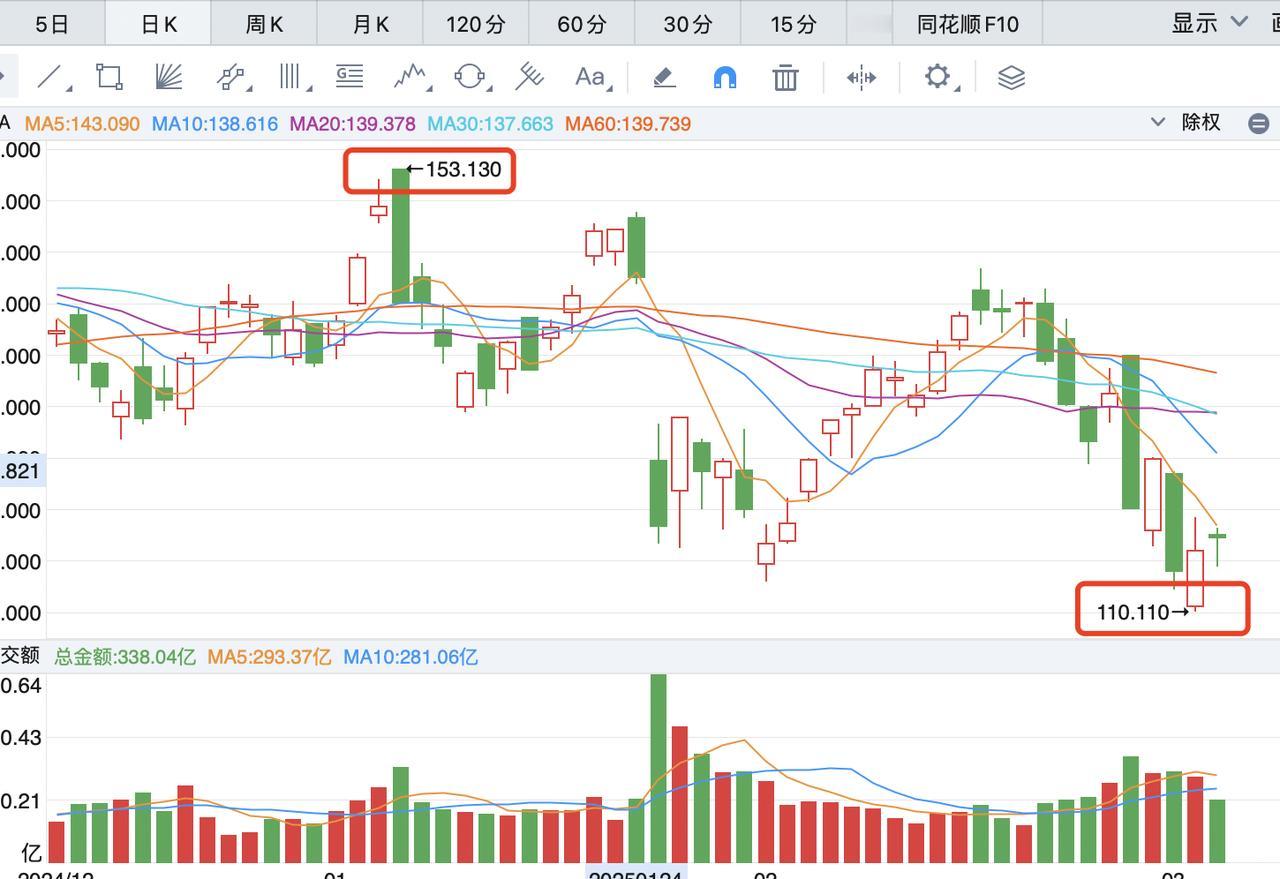Switch to the 5日 chart tab
The height and width of the screenshot is (879, 1280).
[52, 23]
